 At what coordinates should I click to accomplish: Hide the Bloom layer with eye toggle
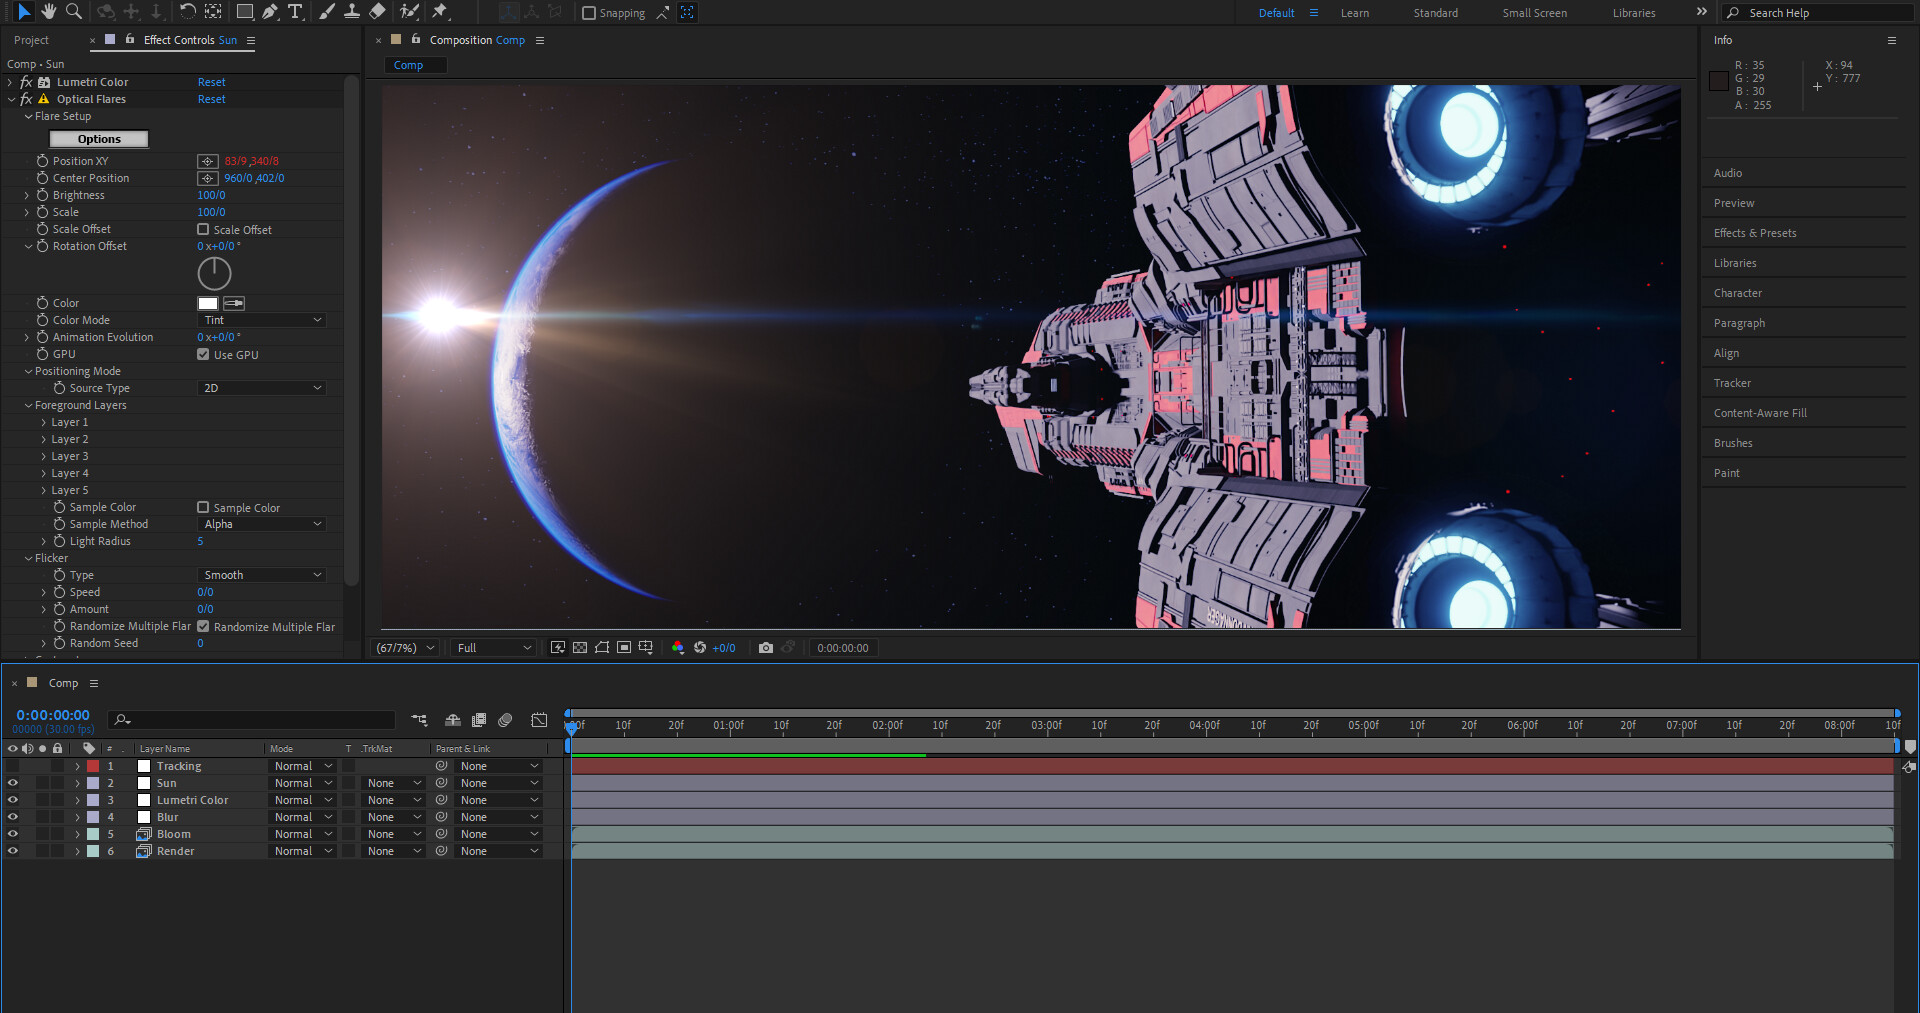13,834
